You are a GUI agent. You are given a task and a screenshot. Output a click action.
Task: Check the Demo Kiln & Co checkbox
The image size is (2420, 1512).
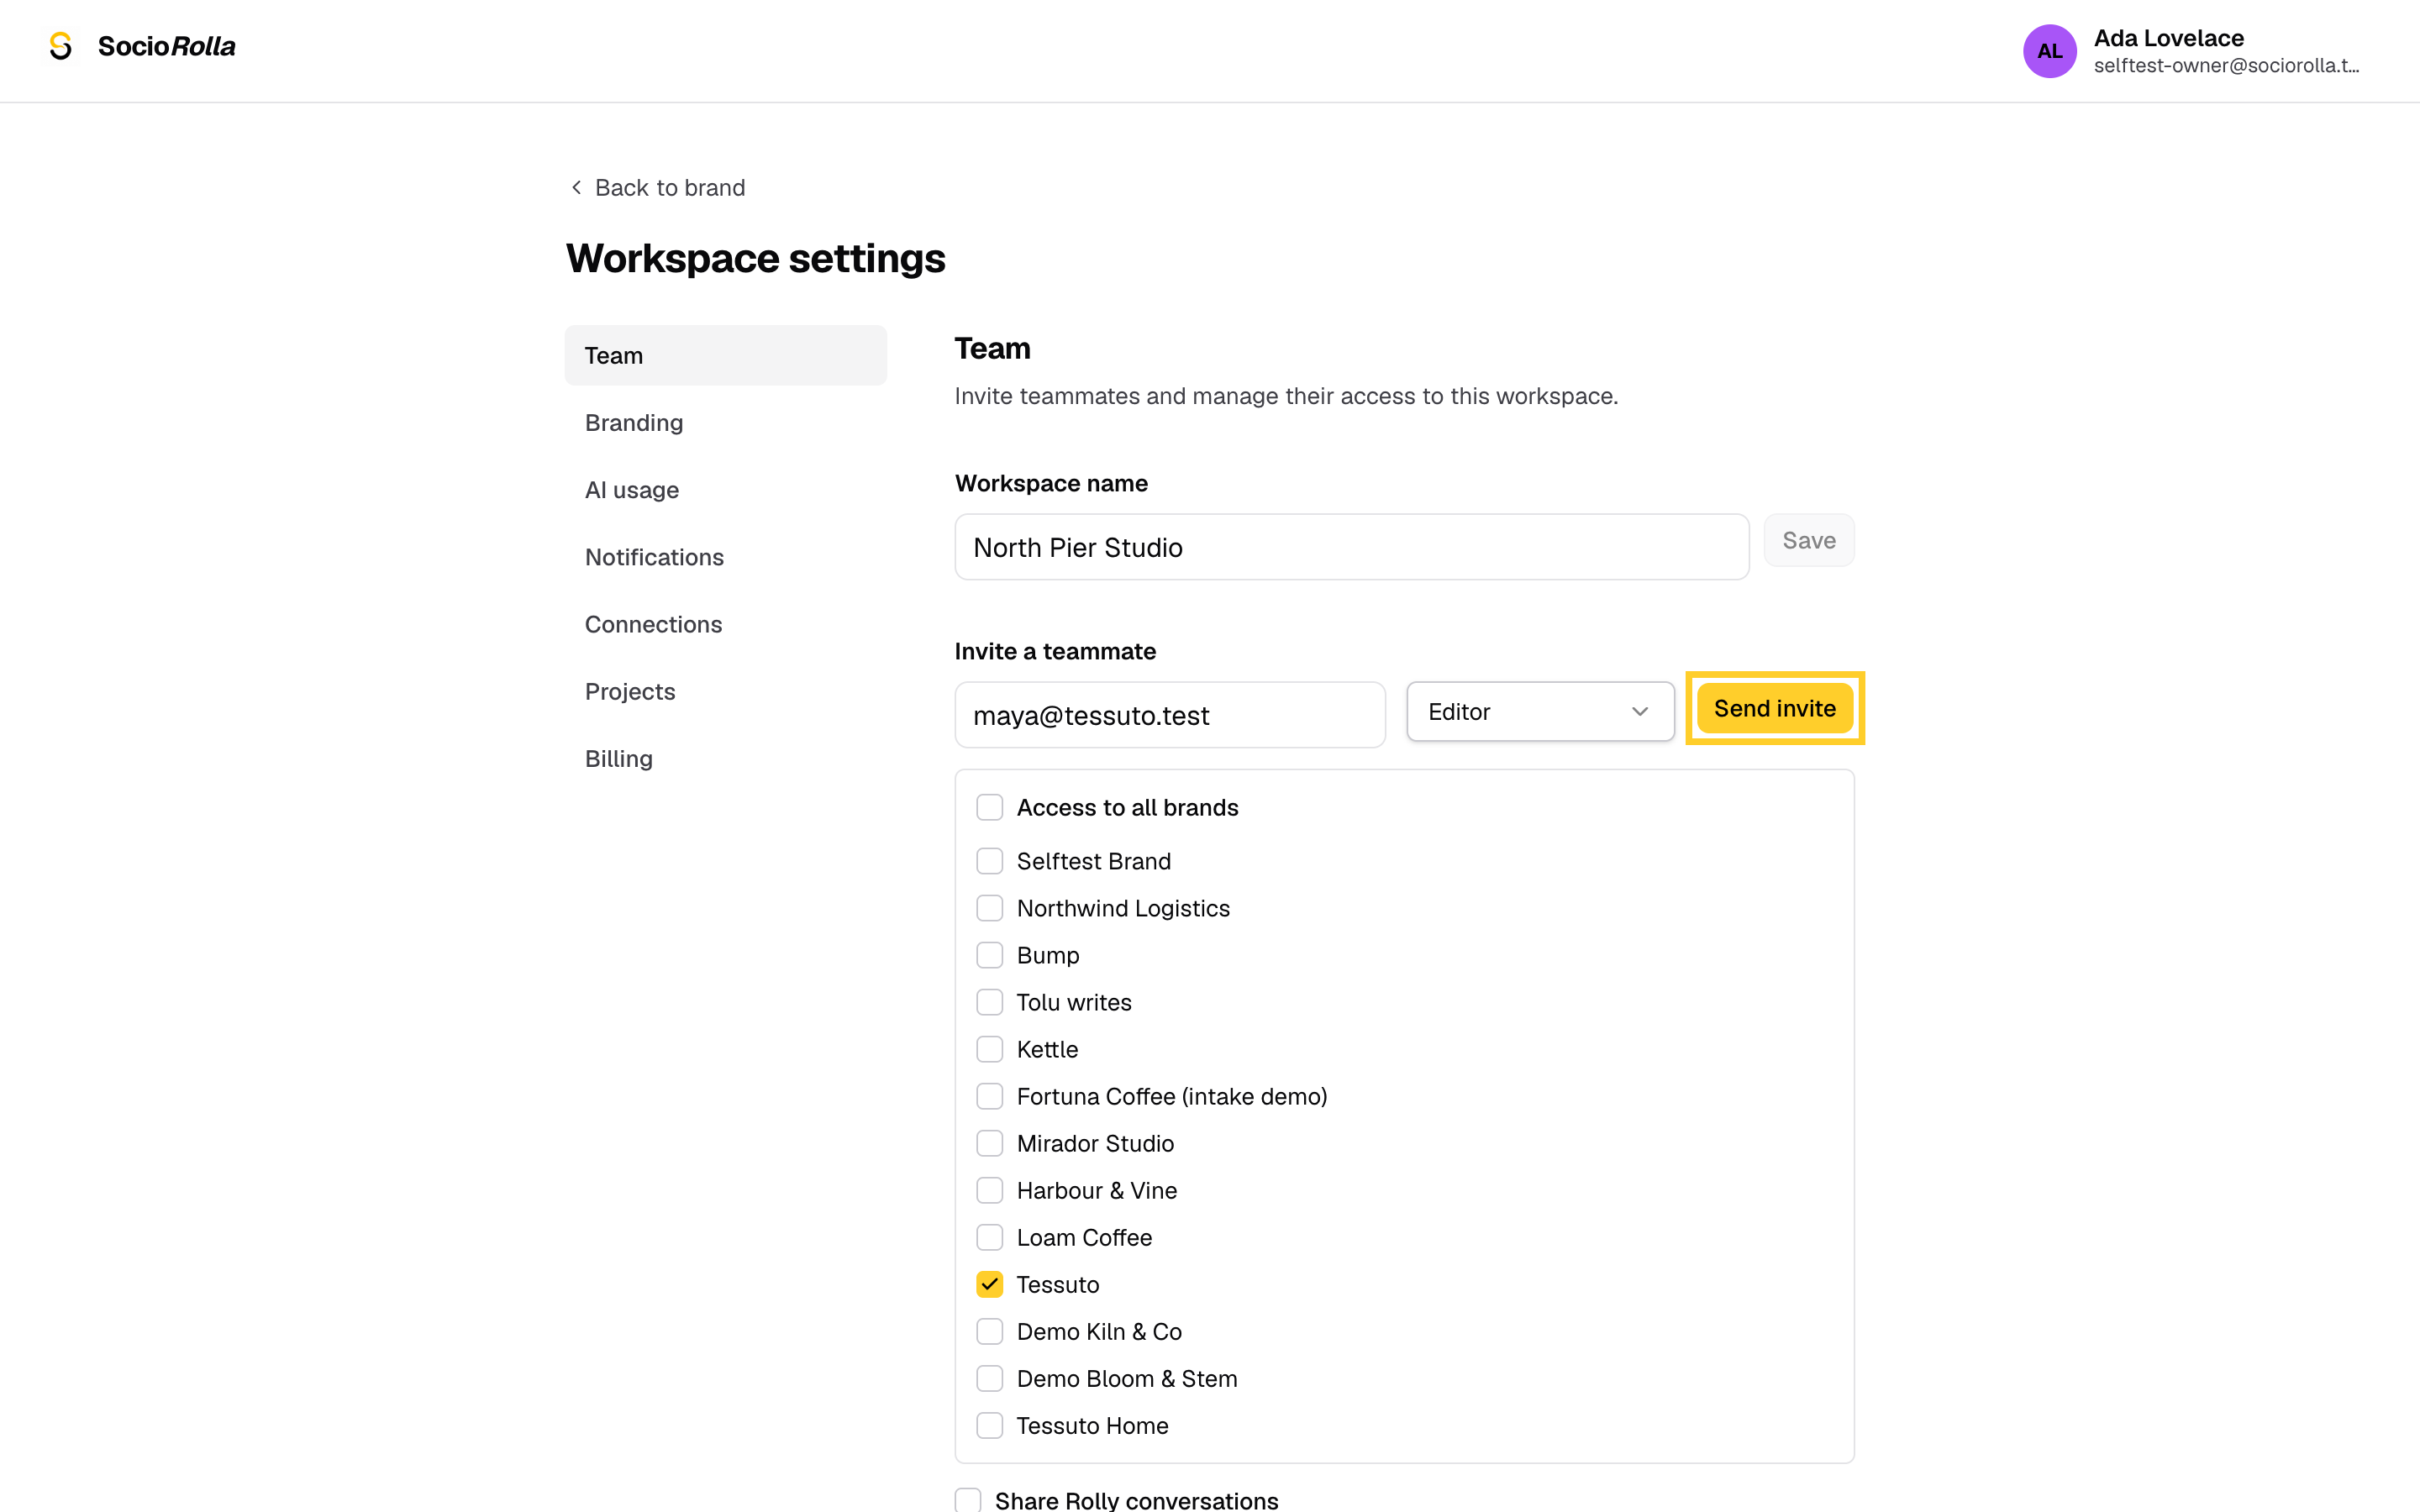989,1331
